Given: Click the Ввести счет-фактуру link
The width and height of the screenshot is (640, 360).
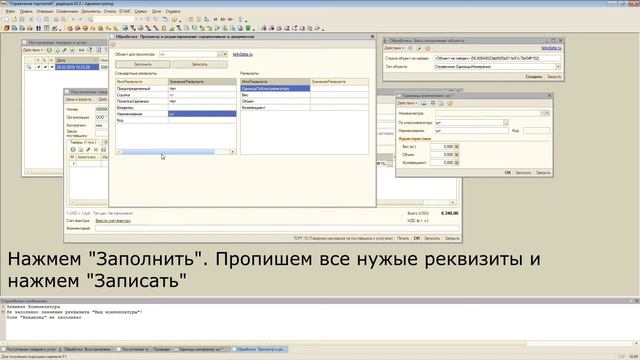Looking at the screenshot, I should pos(113,221).
